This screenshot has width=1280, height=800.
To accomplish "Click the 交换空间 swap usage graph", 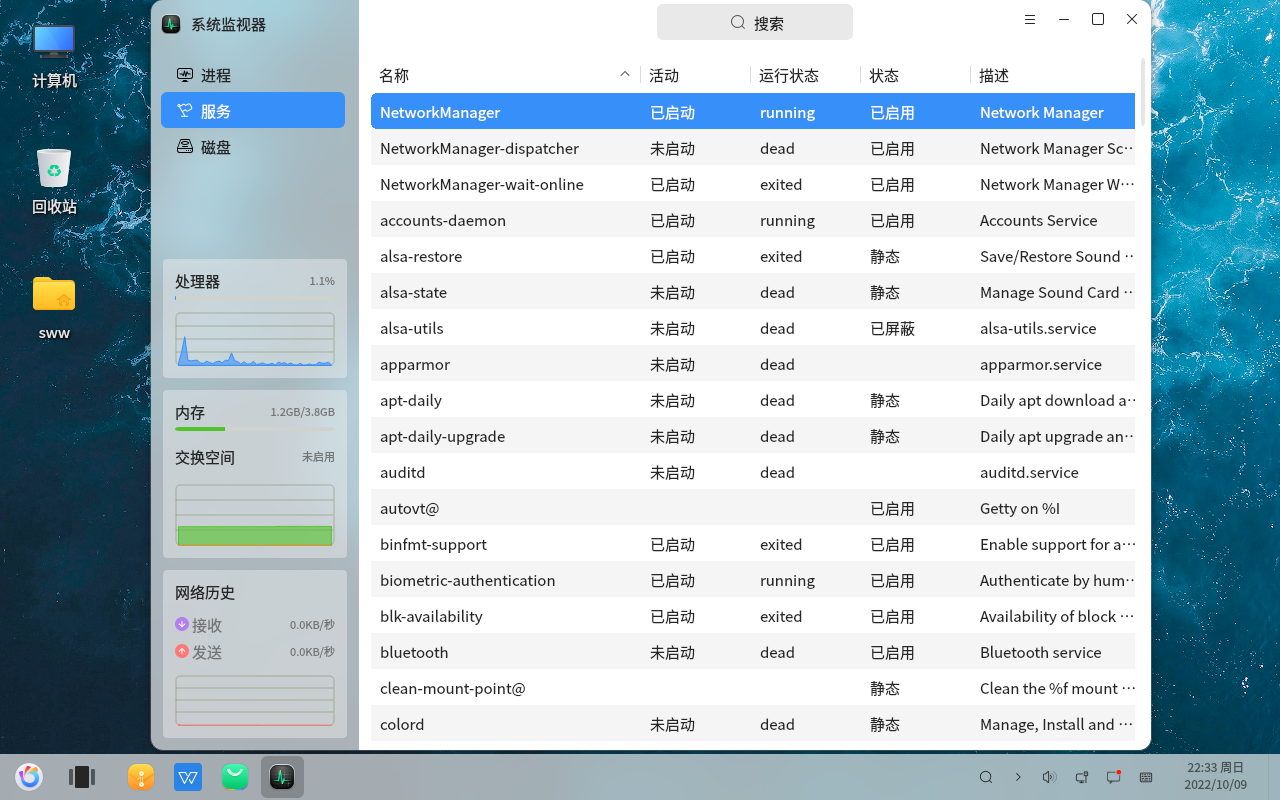I will (255, 515).
